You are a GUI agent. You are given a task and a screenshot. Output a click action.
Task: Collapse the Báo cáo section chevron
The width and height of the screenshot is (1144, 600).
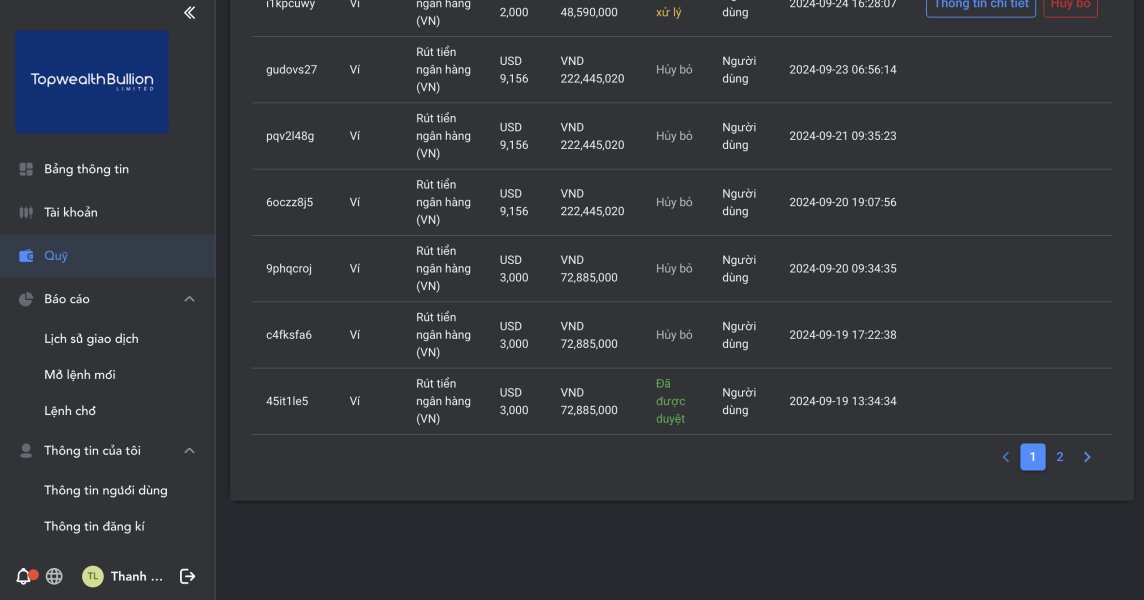189,299
